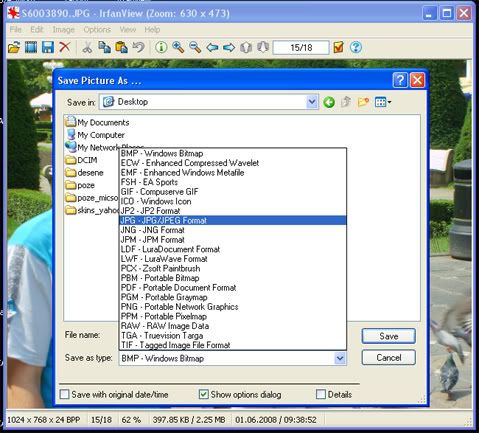Open My Computer in file list
Viewport: 479px width, 433px height.
(x=95, y=135)
